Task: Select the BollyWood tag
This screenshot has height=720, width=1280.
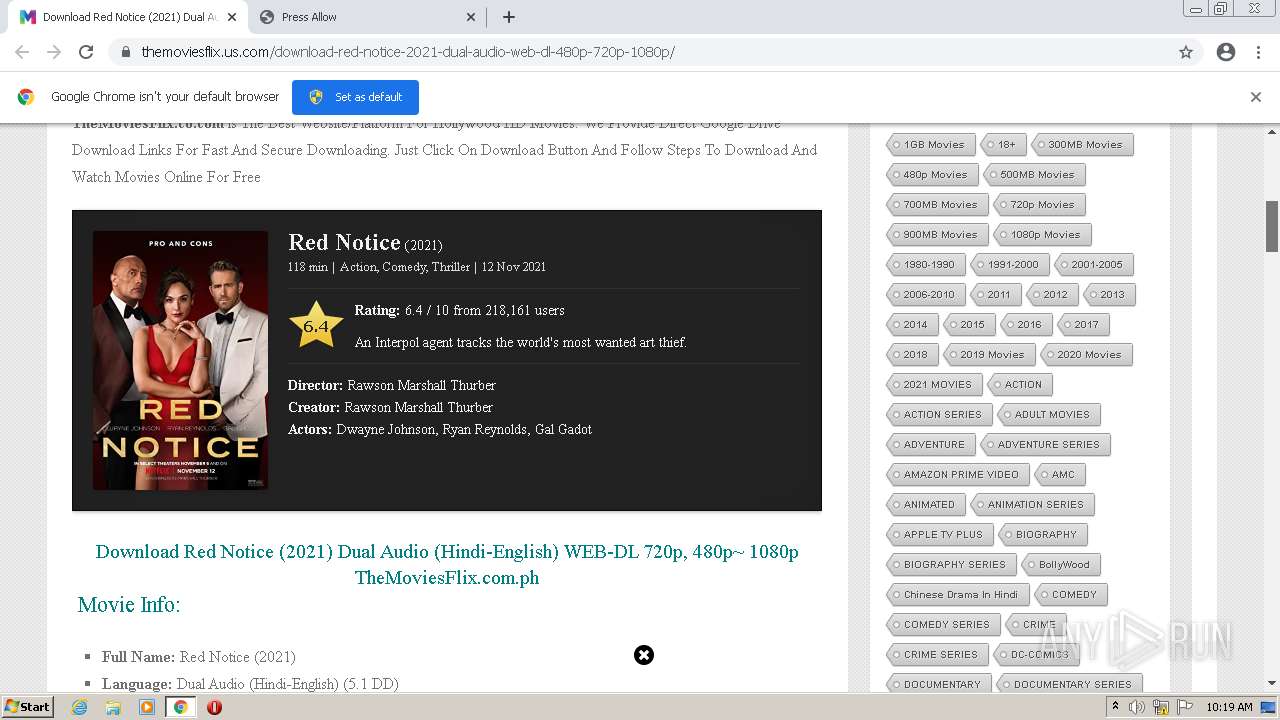Action: click(1059, 565)
